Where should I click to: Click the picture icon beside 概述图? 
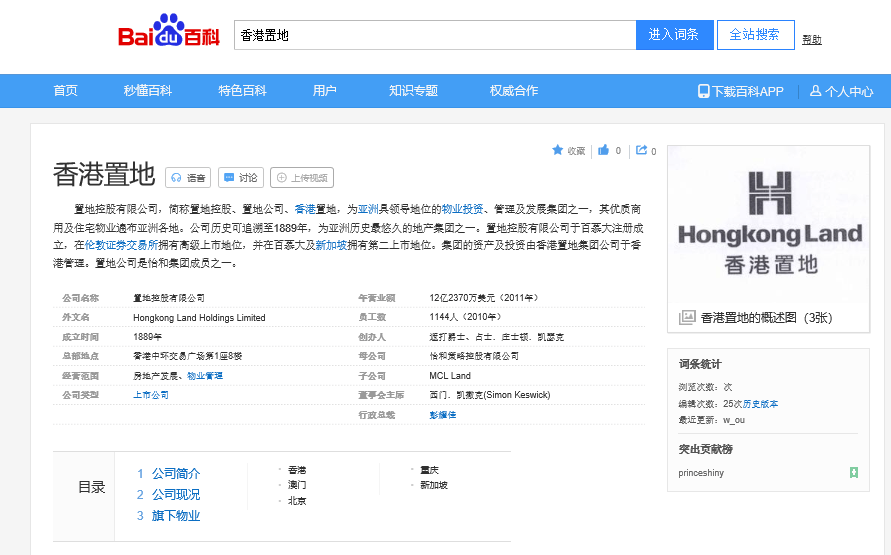click(x=687, y=317)
